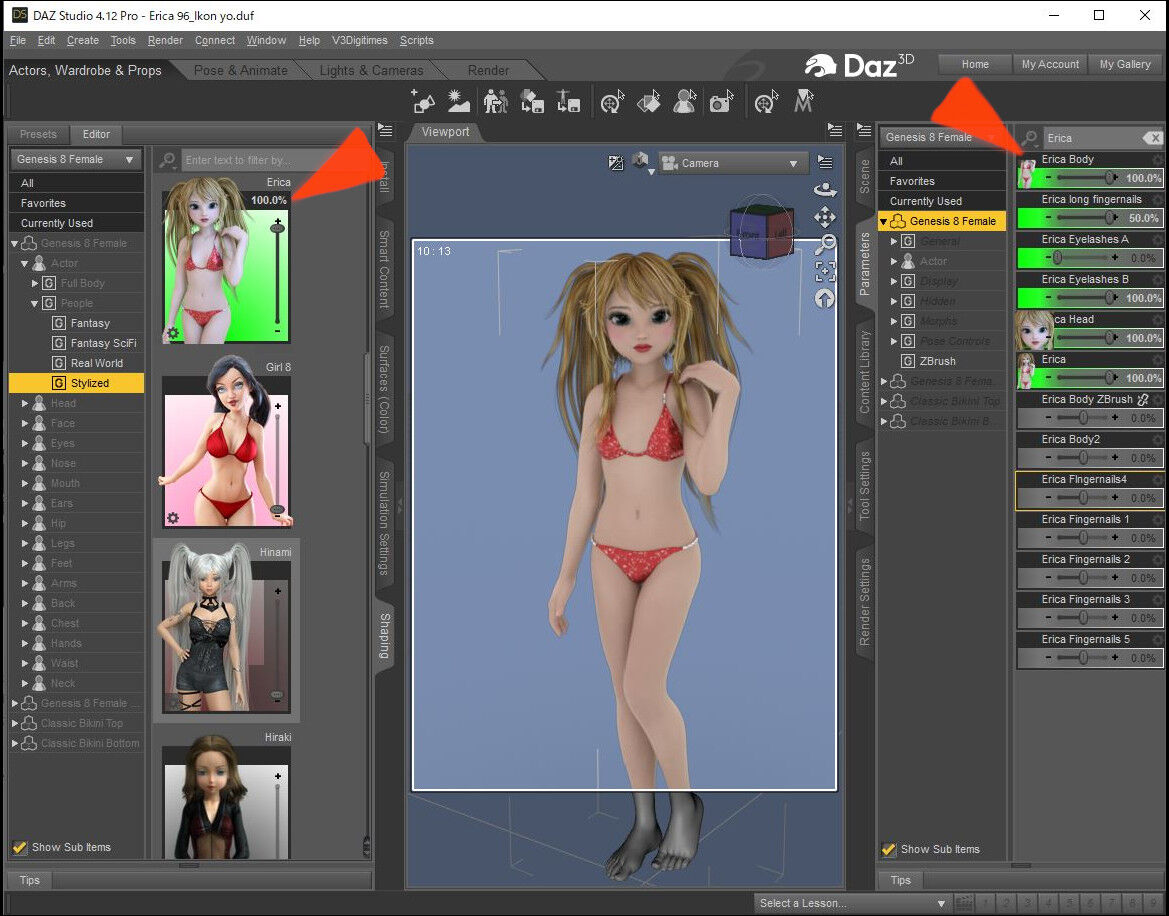Click the Orbit view control in viewport
This screenshot has width=1169, height=916.
click(825, 189)
